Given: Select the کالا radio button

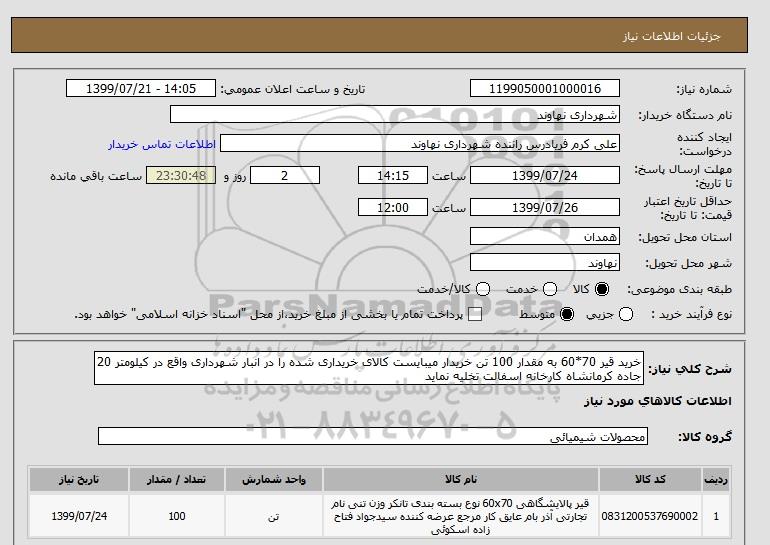Looking at the screenshot, I should tap(602, 289).
